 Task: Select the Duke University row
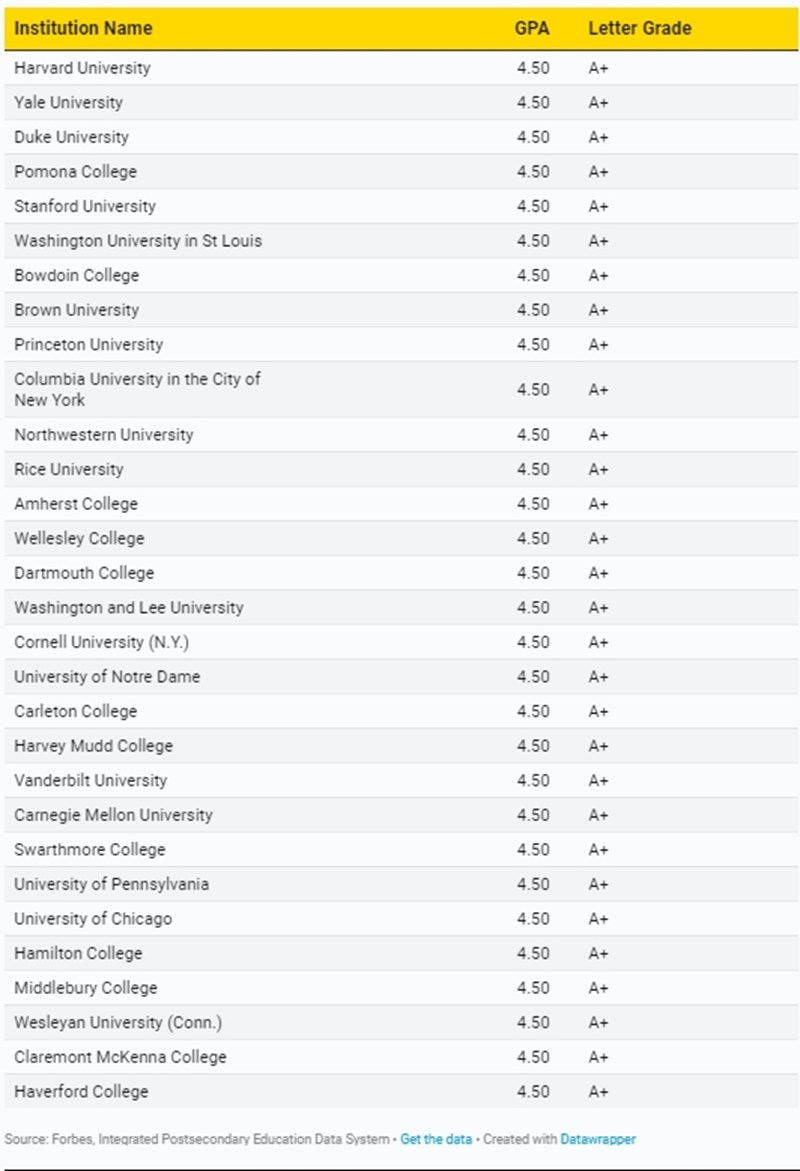(71, 137)
